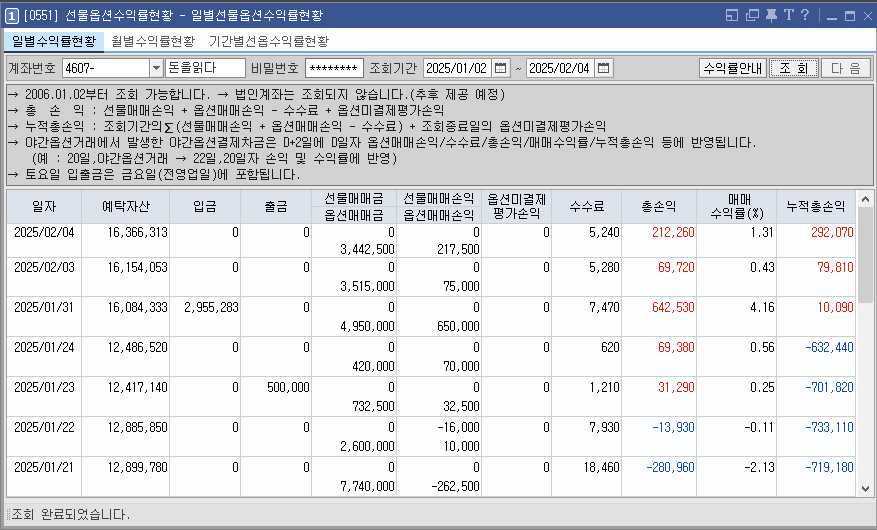
Task: Click the 일자 column header
Action: point(44,206)
